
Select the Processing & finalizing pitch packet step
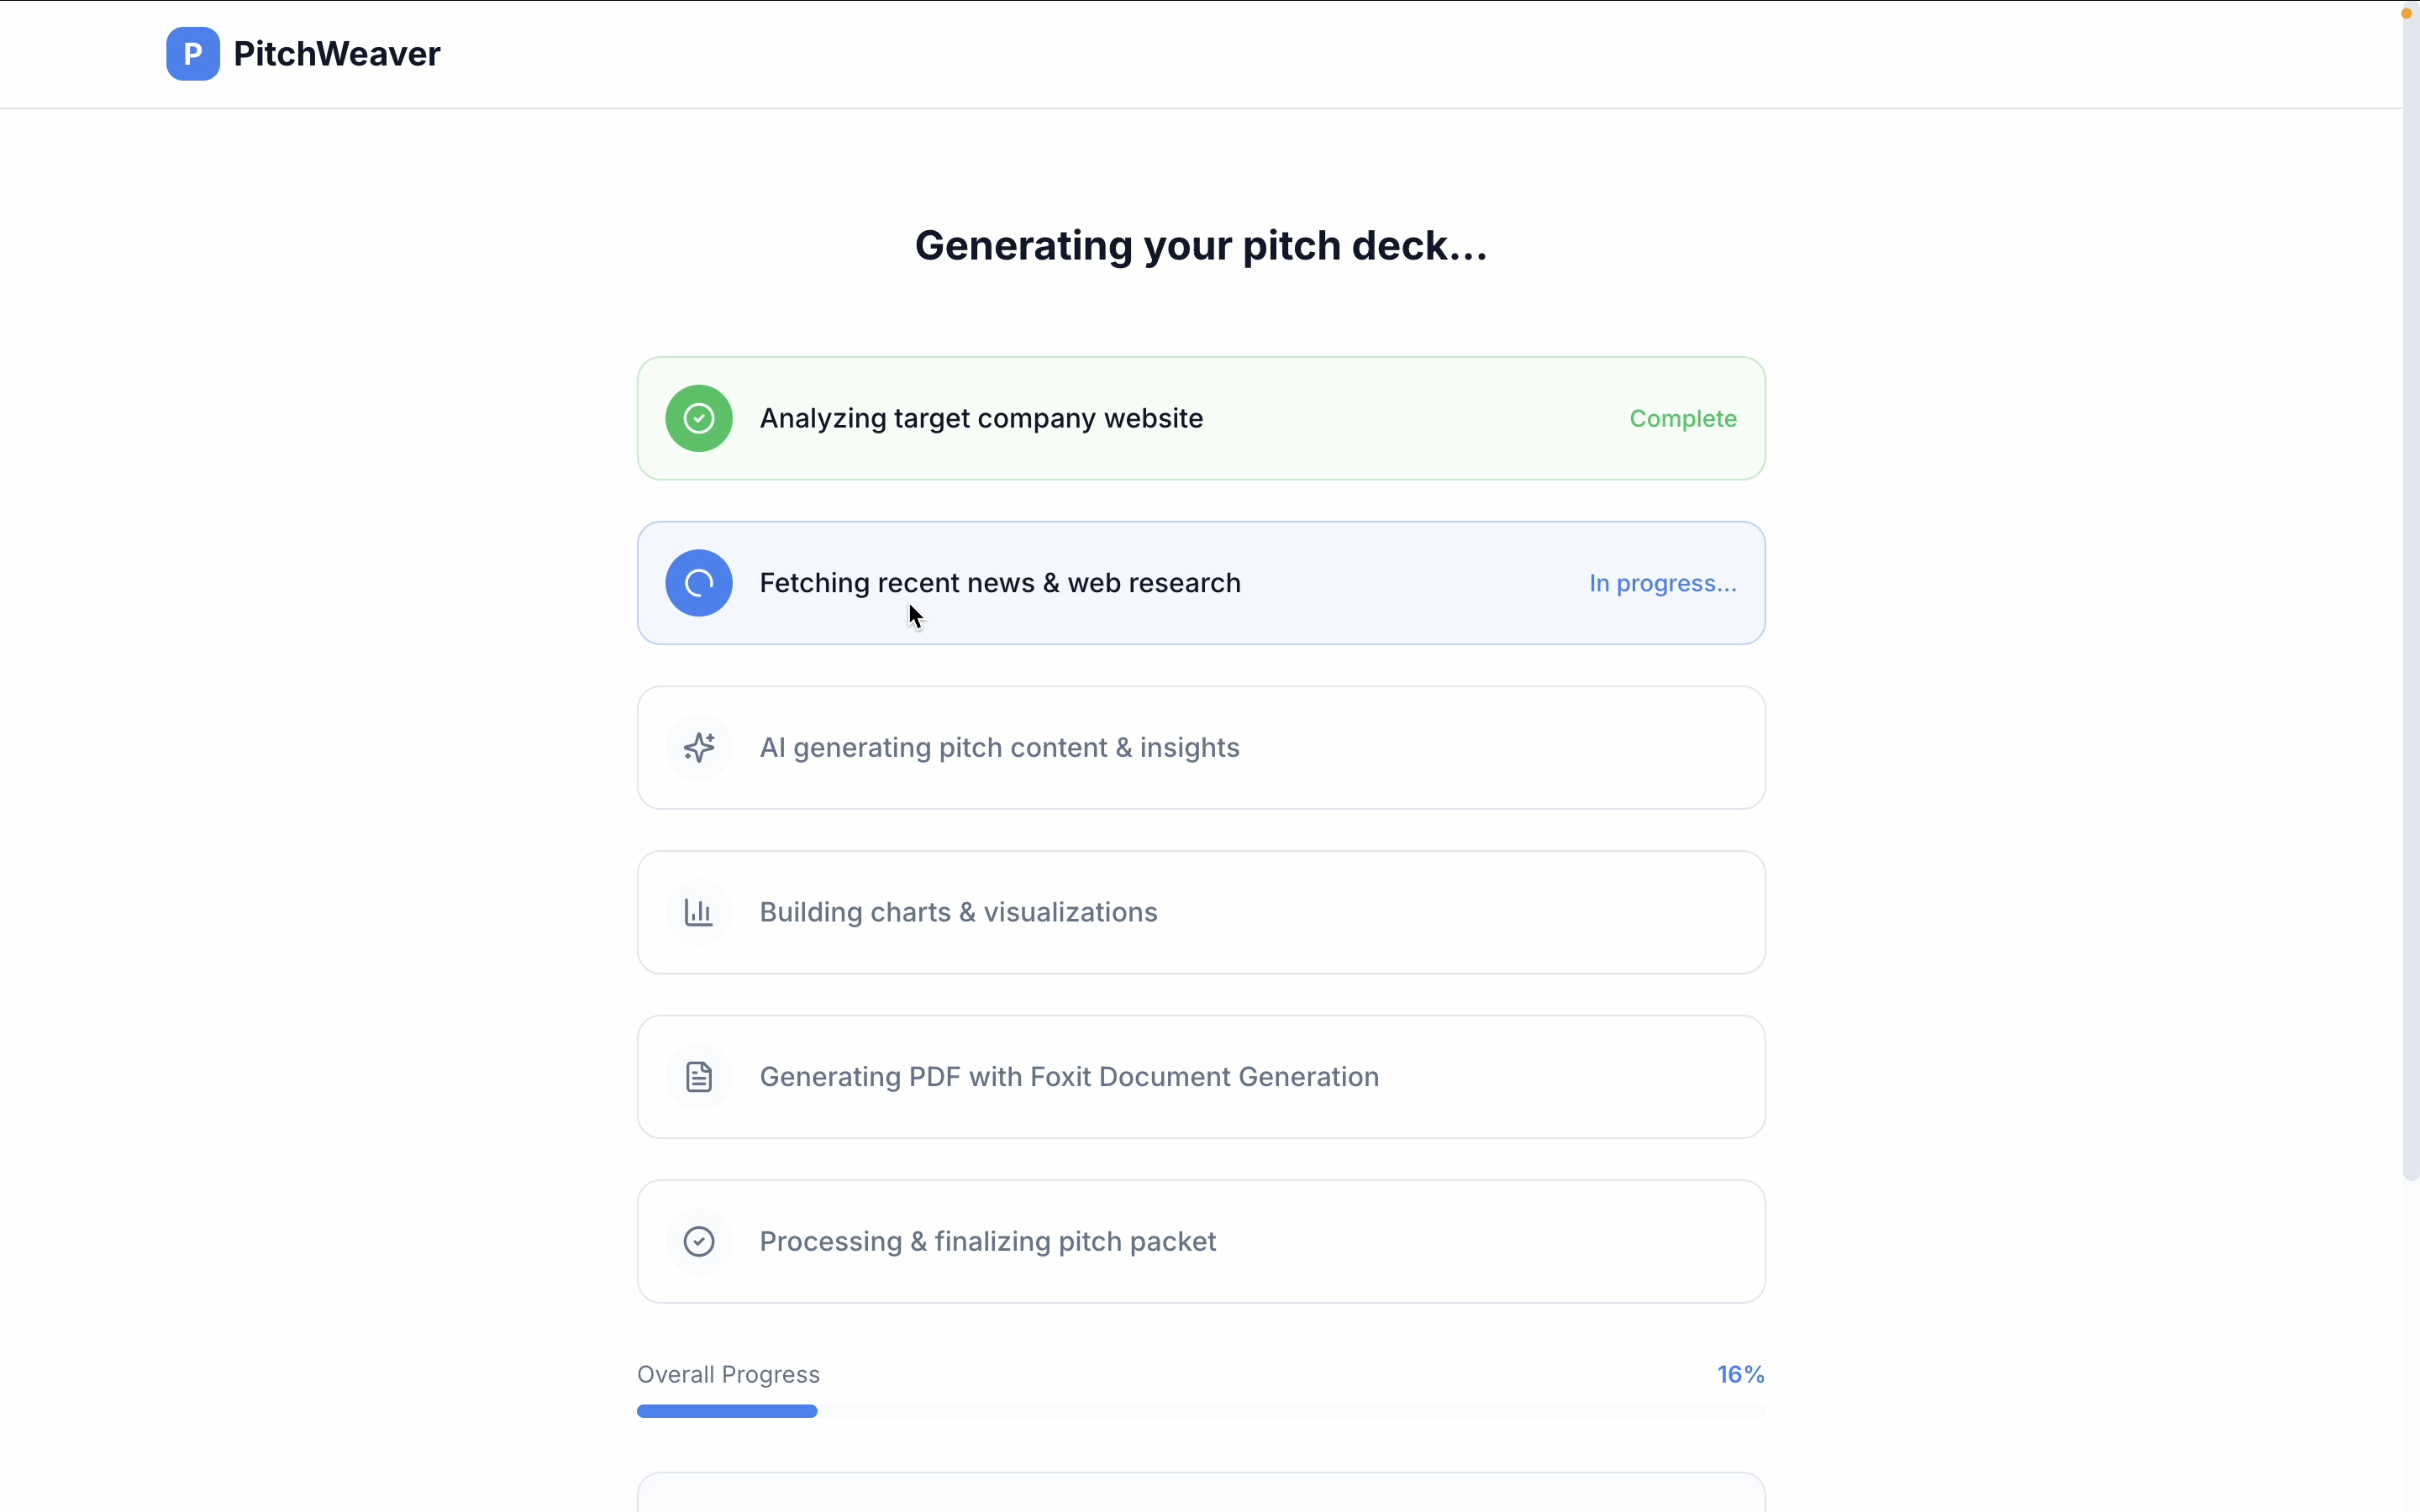click(987, 1241)
